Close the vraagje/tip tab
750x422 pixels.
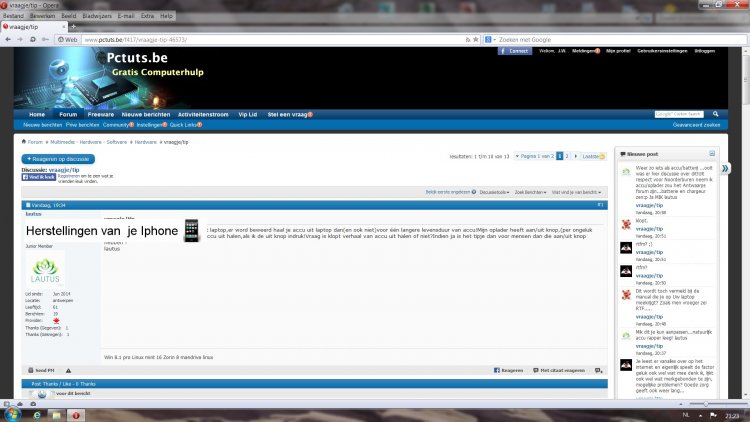coord(64,27)
